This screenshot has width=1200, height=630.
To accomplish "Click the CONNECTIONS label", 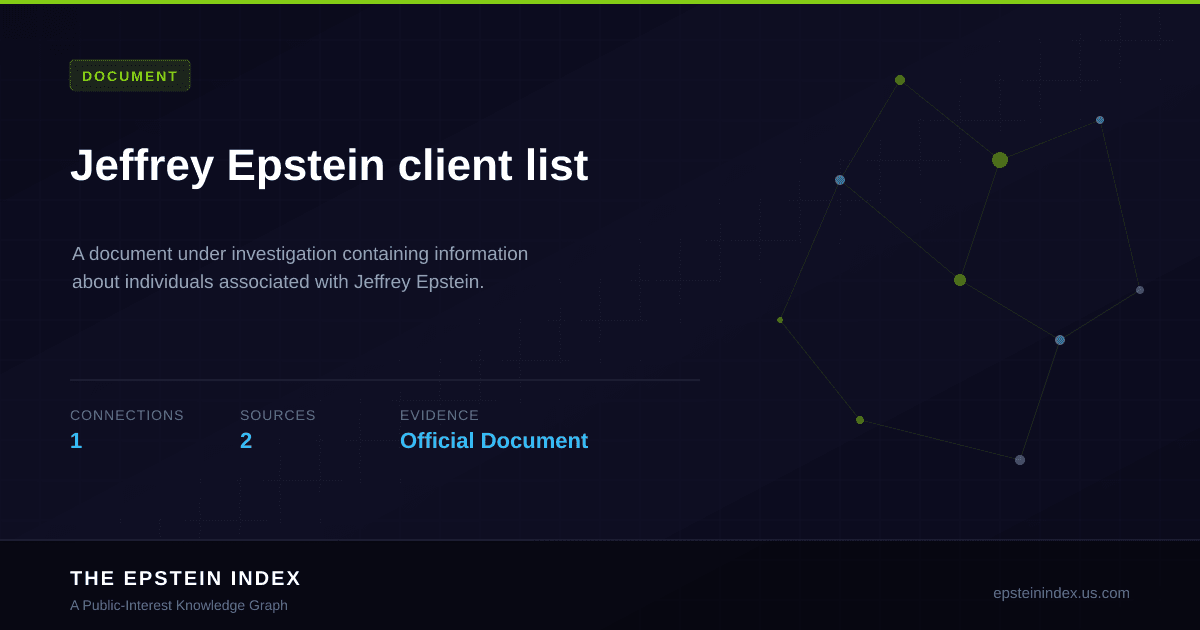I will (127, 415).
